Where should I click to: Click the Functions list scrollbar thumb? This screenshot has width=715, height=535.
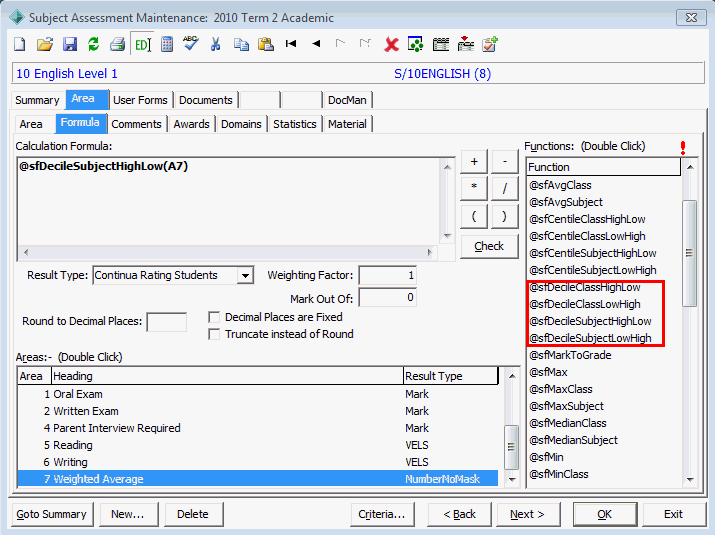[x=689, y=253]
